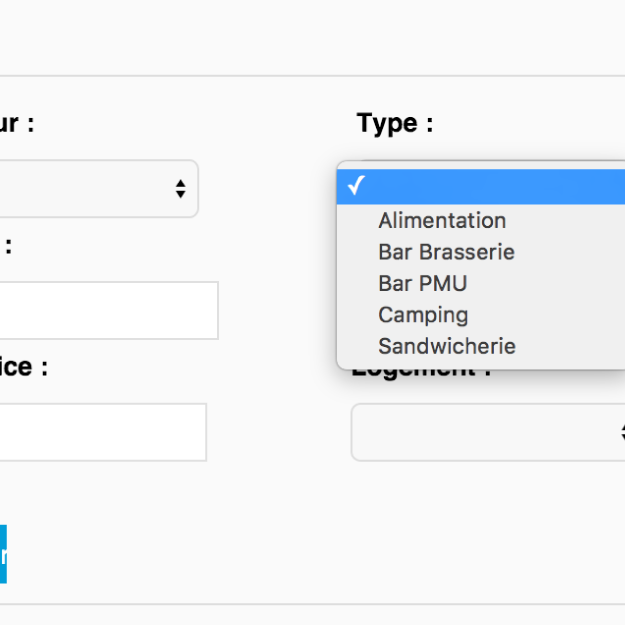Image resolution: width=625 pixels, height=625 pixels.
Task: Click the up-down arrows on the left dropdown
Action: coord(180,189)
